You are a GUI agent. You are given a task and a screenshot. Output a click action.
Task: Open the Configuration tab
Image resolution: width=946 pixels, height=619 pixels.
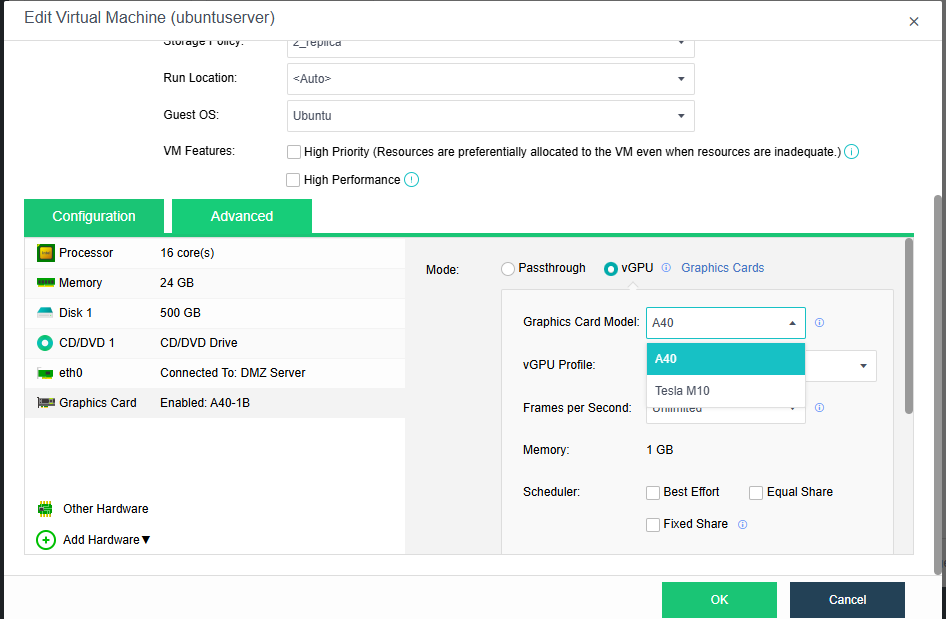94,216
